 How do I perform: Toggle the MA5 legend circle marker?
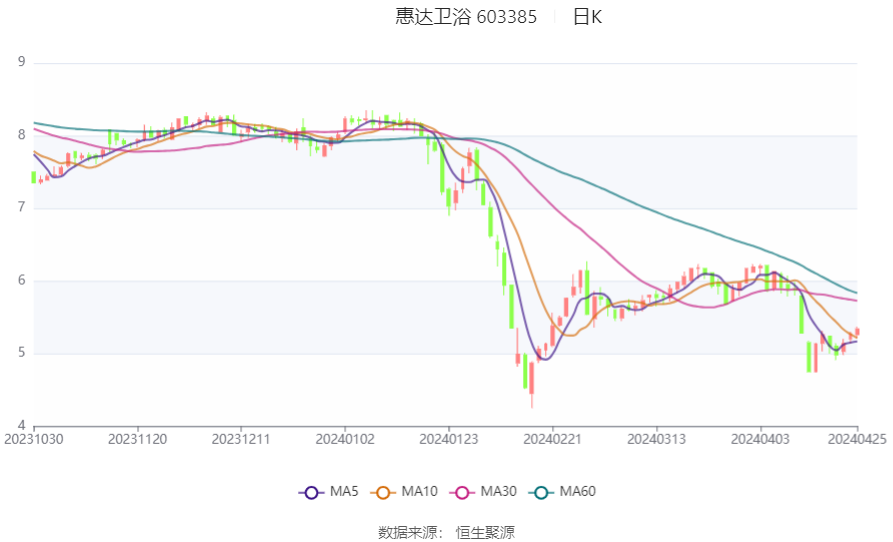[311, 492]
